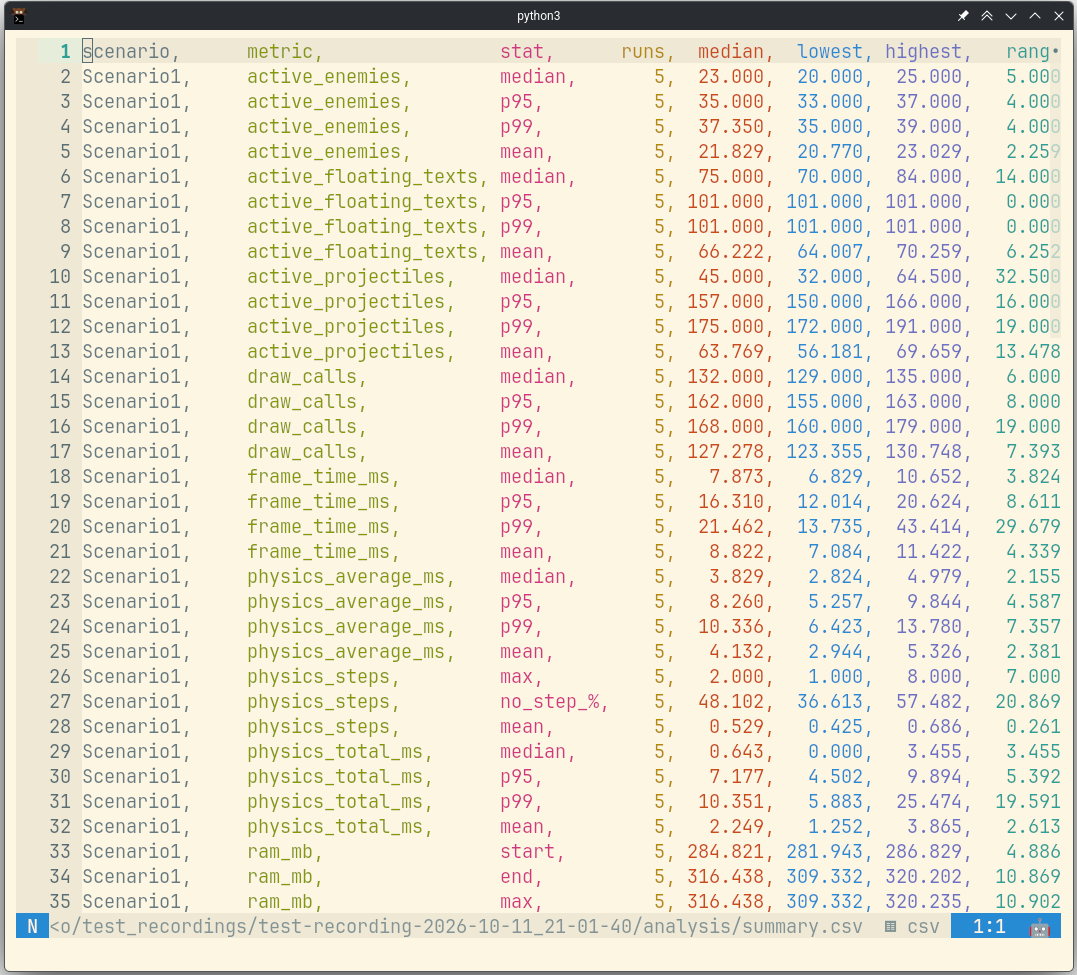The height and width of the screenshot is (975, 1077).
Task: Click the terminal app icon in the title bar
Action: point(19,16)
